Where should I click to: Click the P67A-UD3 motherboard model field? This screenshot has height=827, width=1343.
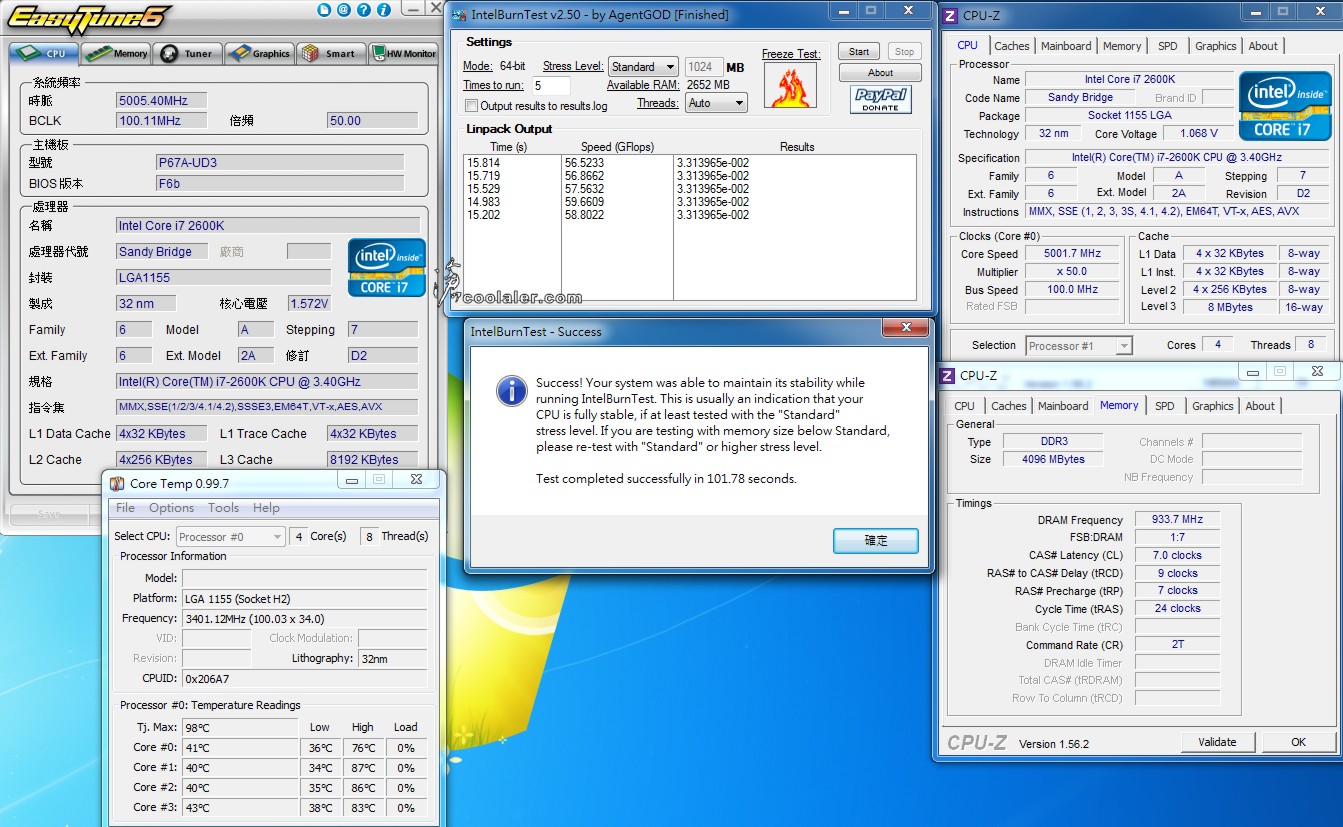coord(280,162)
